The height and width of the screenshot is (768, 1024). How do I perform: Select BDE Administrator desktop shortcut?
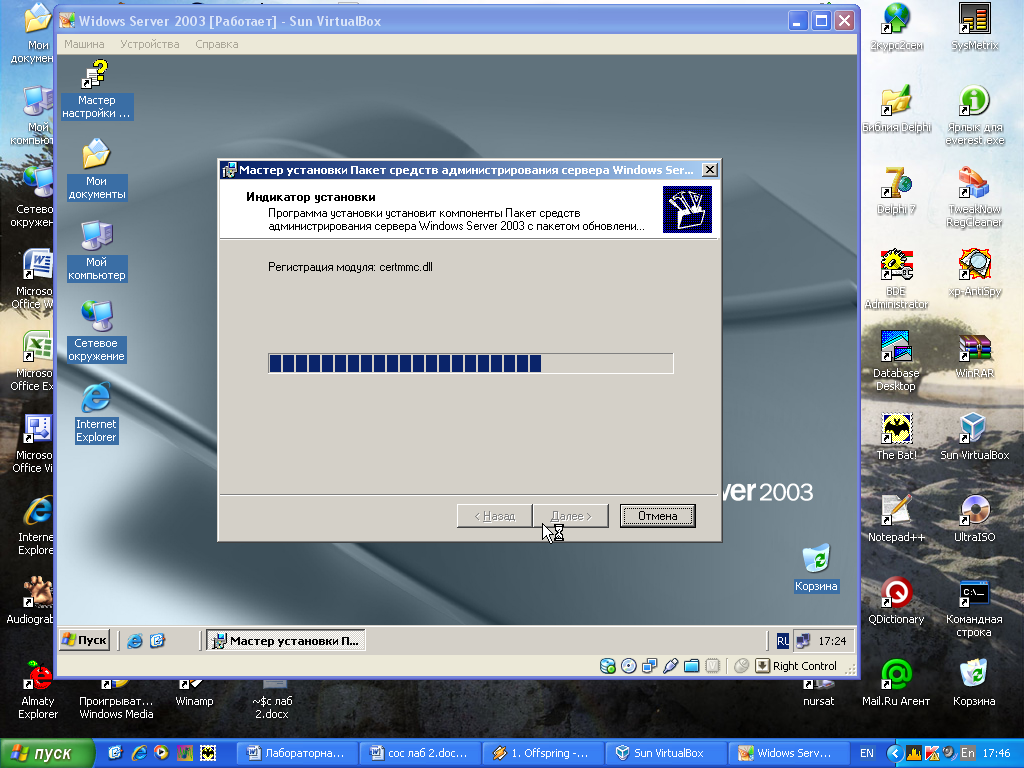tap(896, 279)
